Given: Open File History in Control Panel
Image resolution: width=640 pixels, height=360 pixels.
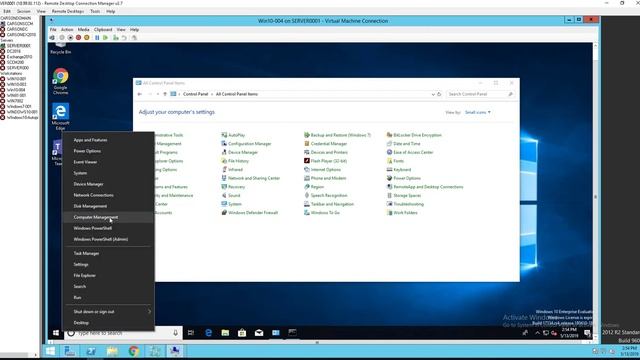Looking at the screenshot, I should tap(235, 161).
